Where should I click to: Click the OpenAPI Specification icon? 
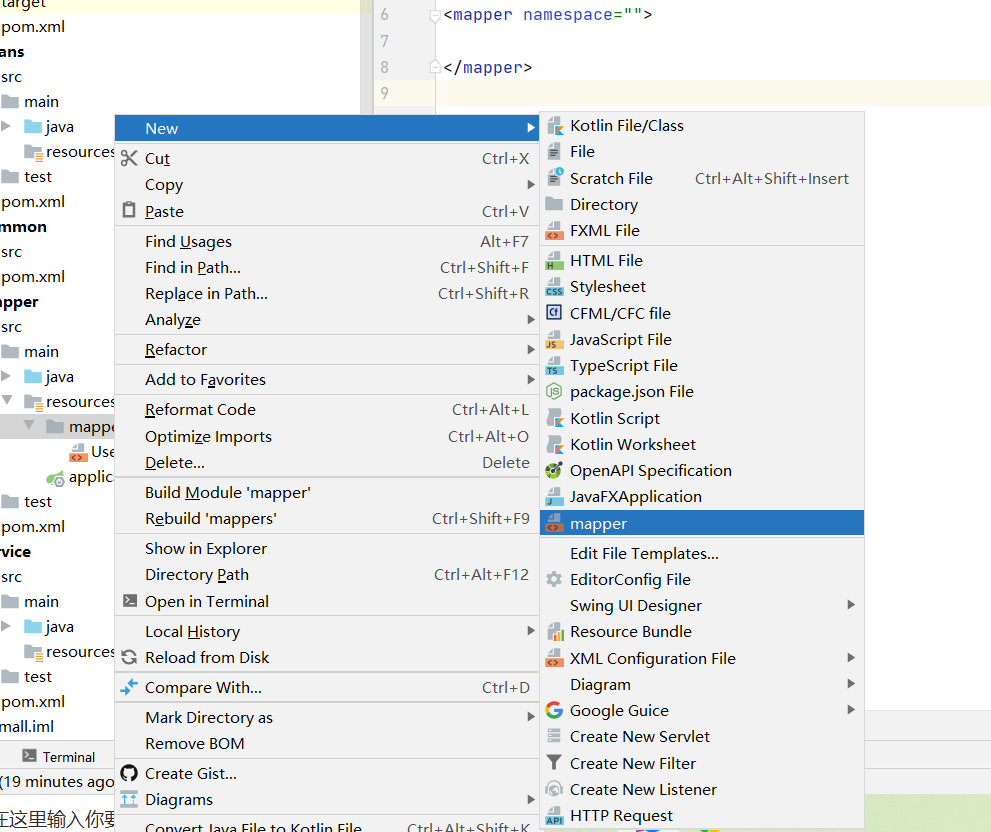click(554, 470)
